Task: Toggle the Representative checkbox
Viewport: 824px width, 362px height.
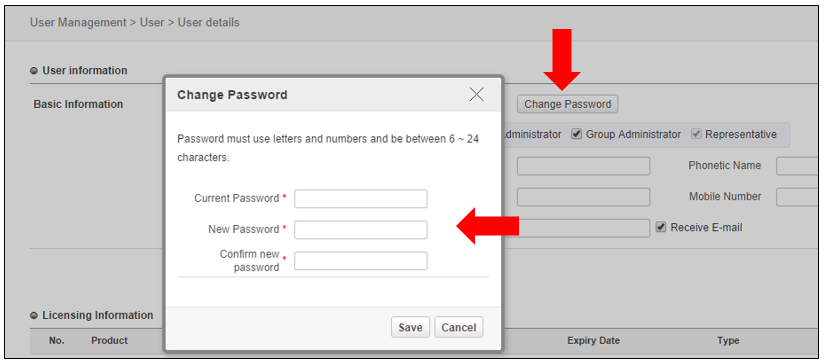Action: coord(696,134)
